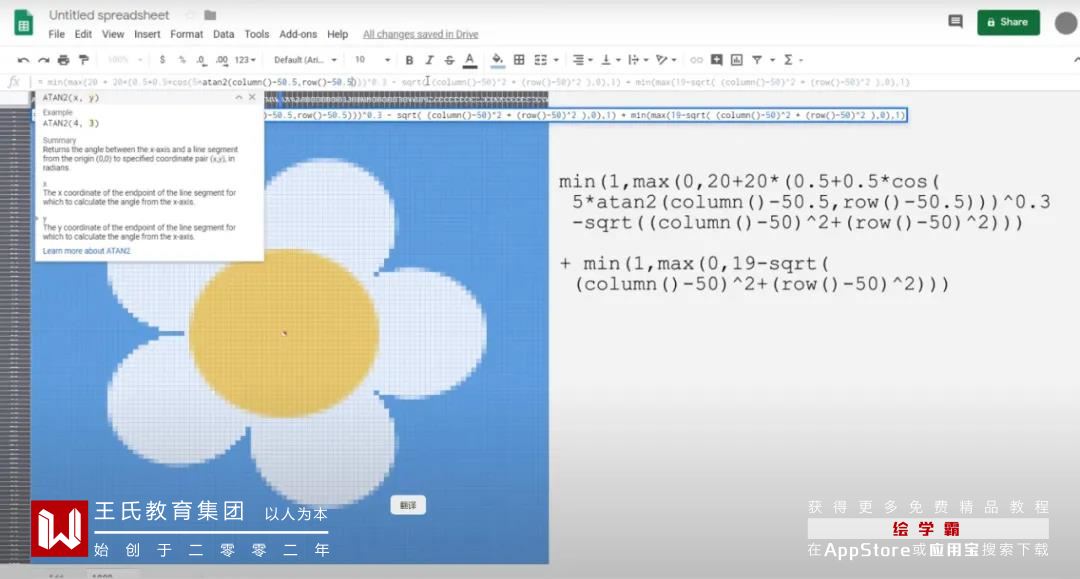The height and width of the screenshot is (579, 1080).
Task: Click the Insert chart icon
Action: tap(736, 61)
